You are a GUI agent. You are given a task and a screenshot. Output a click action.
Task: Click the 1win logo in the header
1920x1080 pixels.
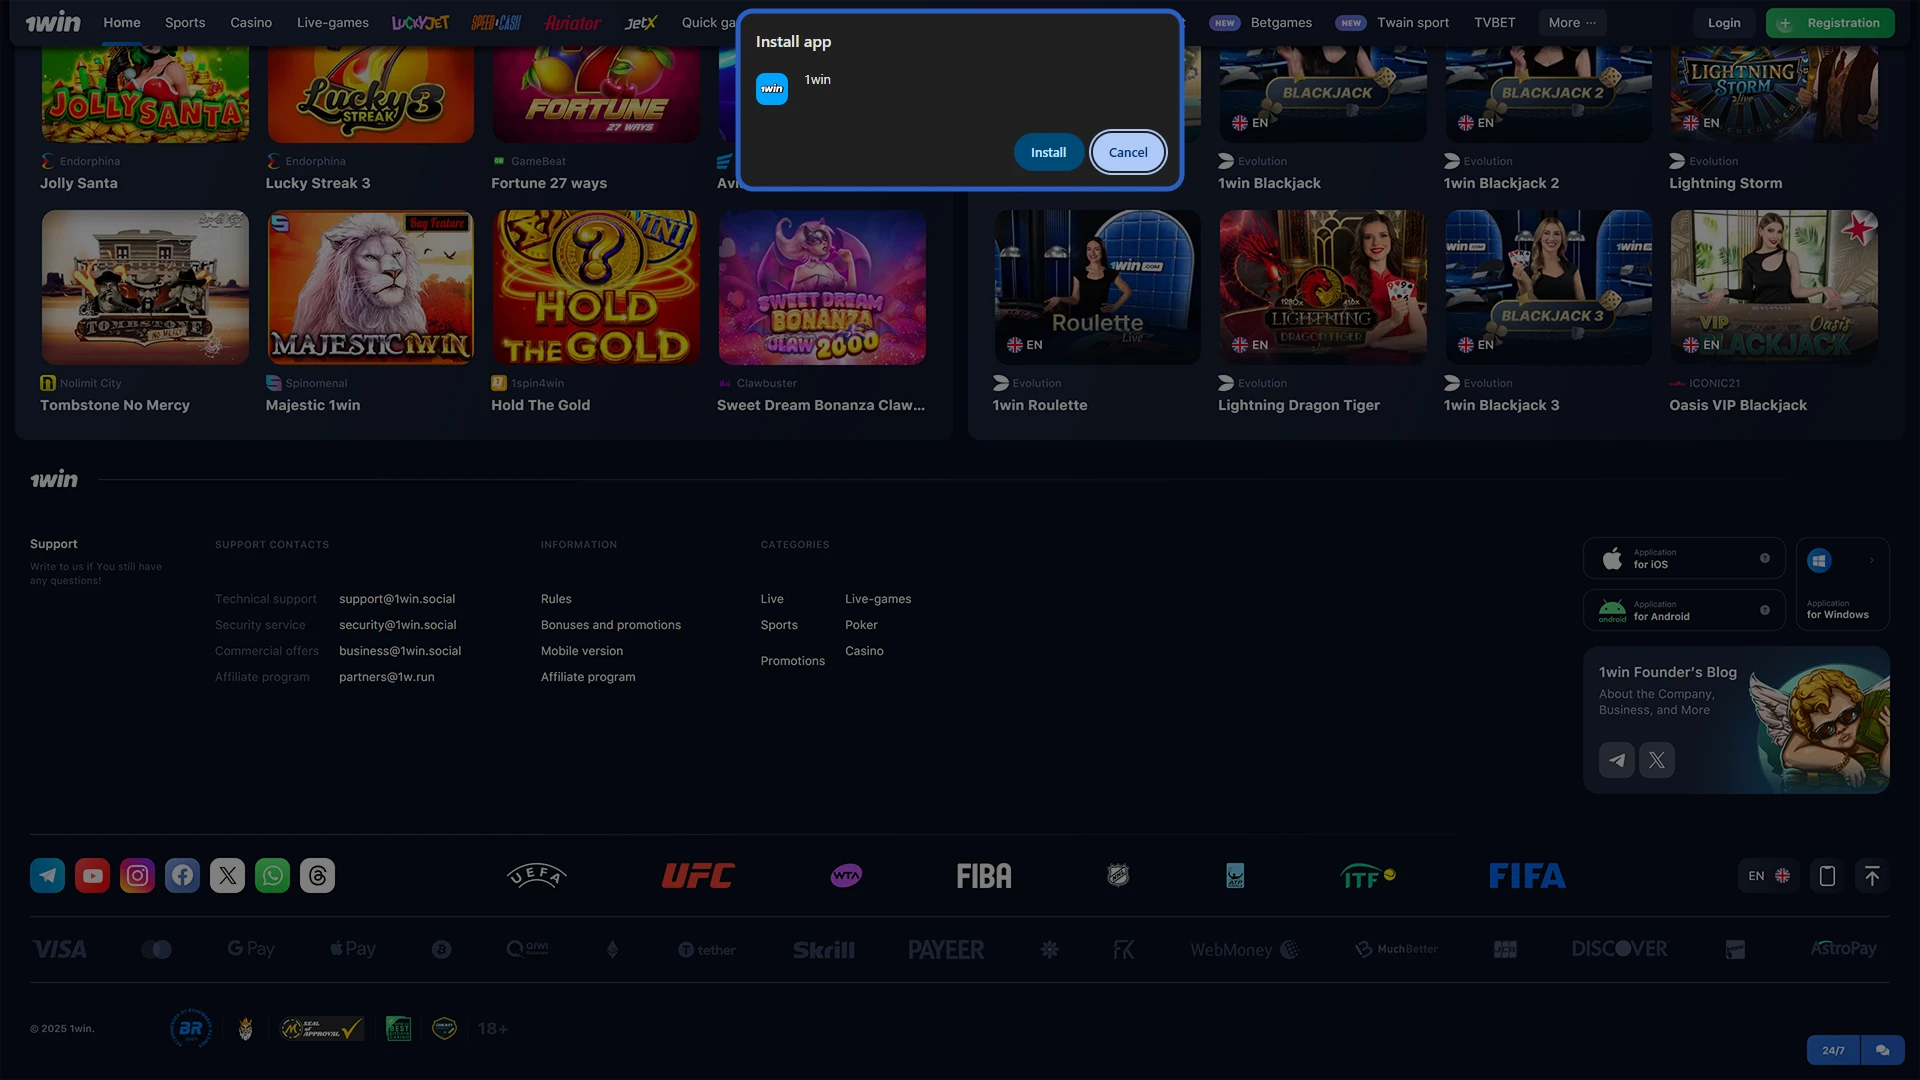[53, 22]
